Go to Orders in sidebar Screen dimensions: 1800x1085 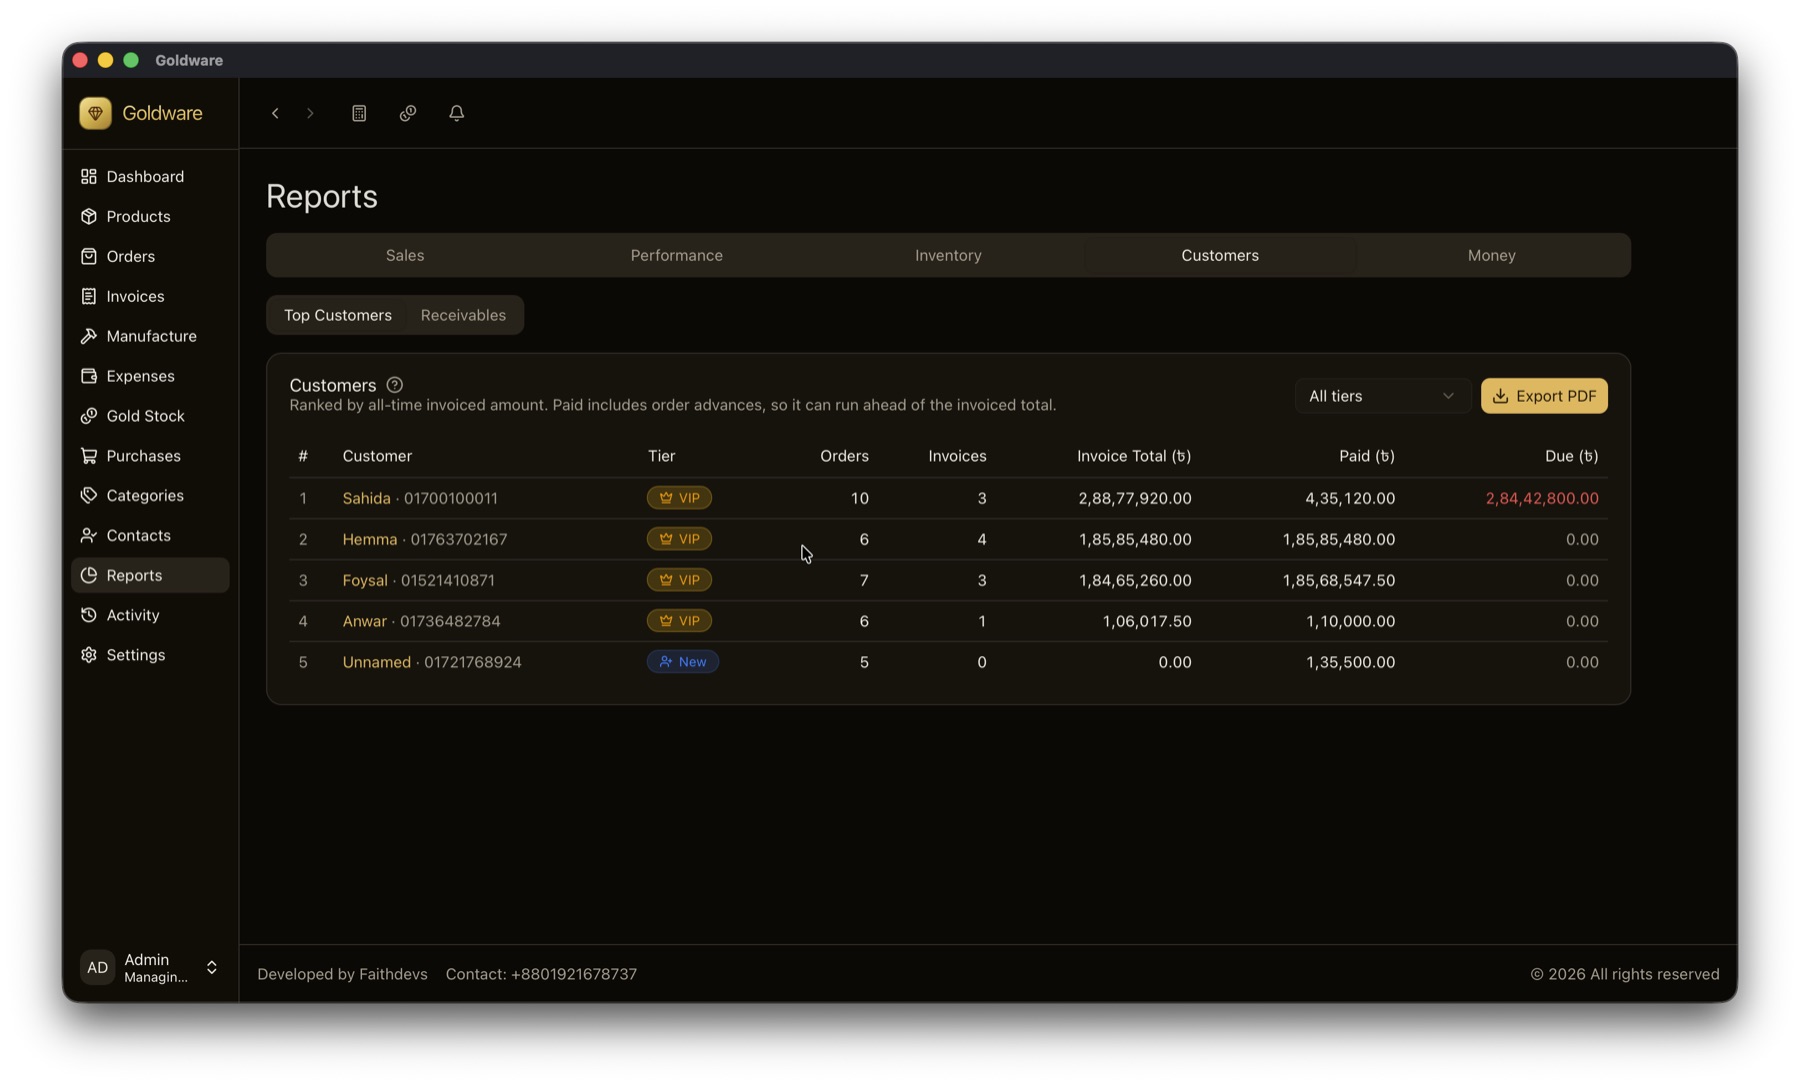click(150, 256)
